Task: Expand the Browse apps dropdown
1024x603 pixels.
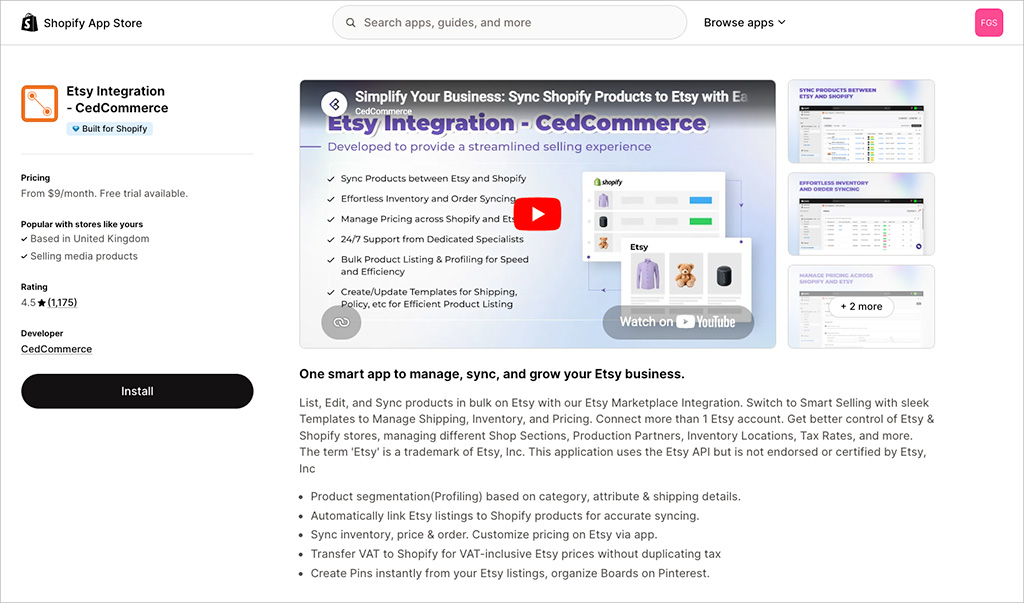Action: click(744, 23)
